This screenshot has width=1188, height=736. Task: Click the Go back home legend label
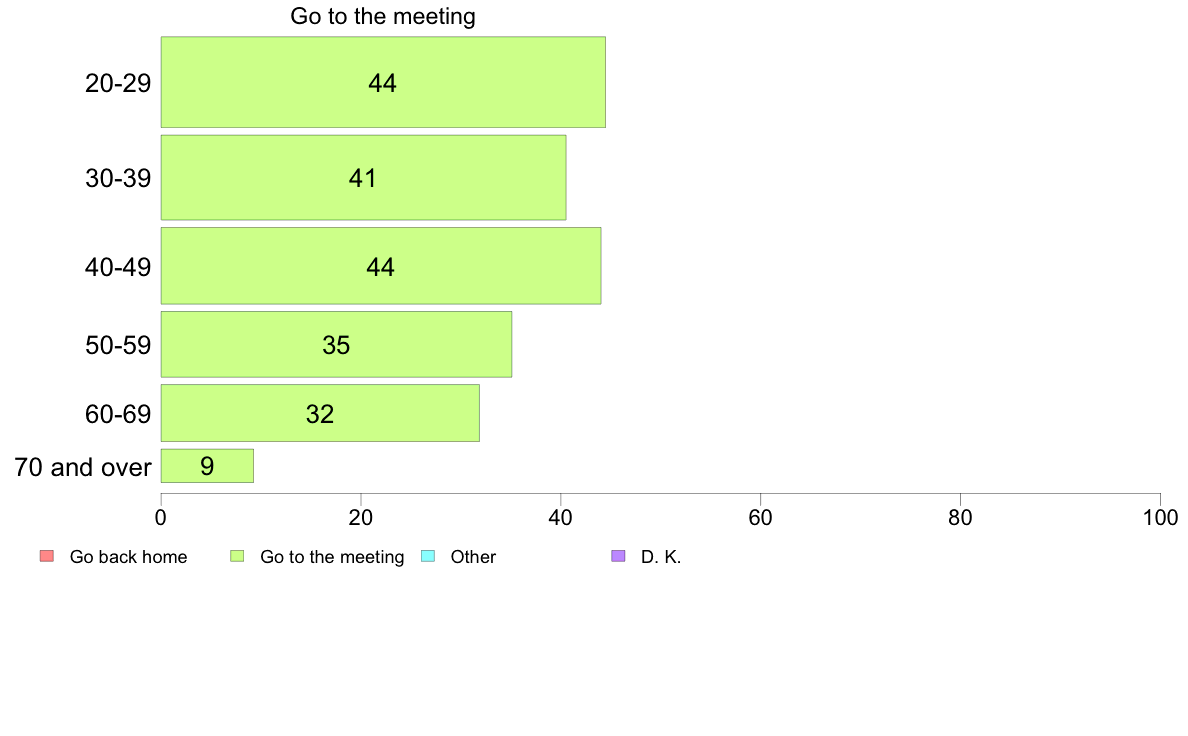point(128,557)
